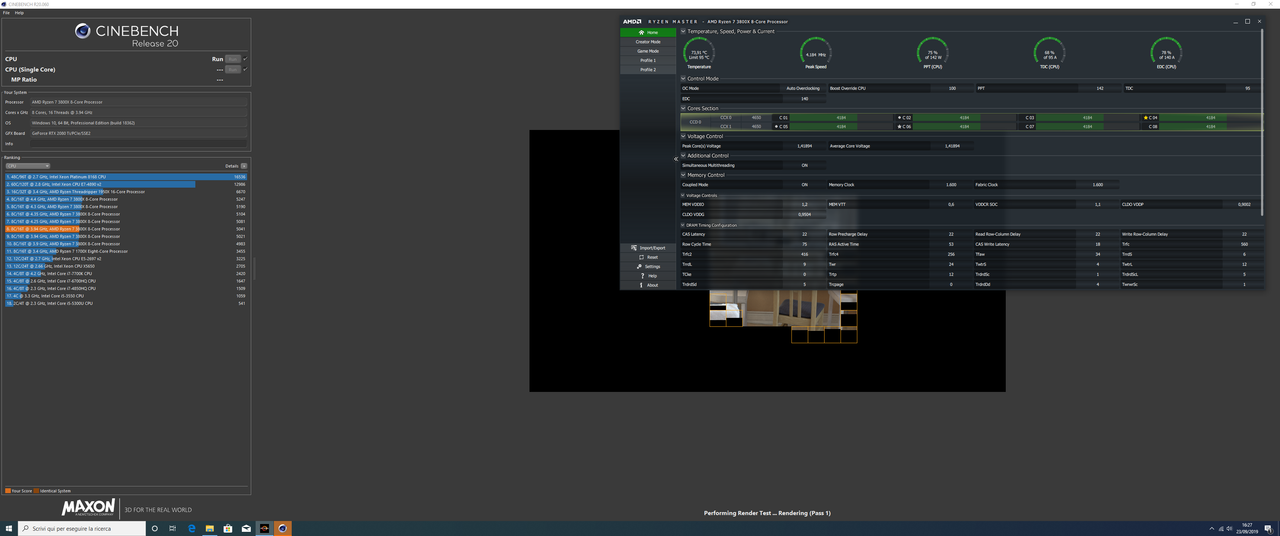1280x536 pixels.
Task: Select the Intel Xeon Platinum 8168 ranking row
Action: point(126,177)
